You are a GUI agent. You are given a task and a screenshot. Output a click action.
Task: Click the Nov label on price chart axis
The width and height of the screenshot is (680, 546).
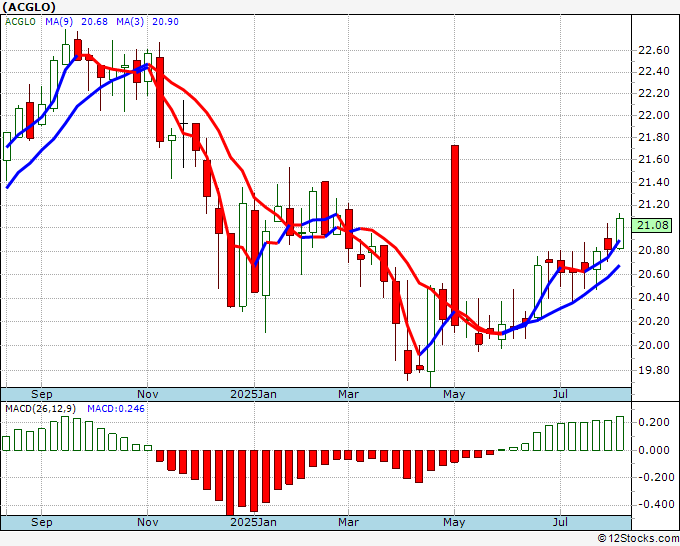(x=147, y=394)
